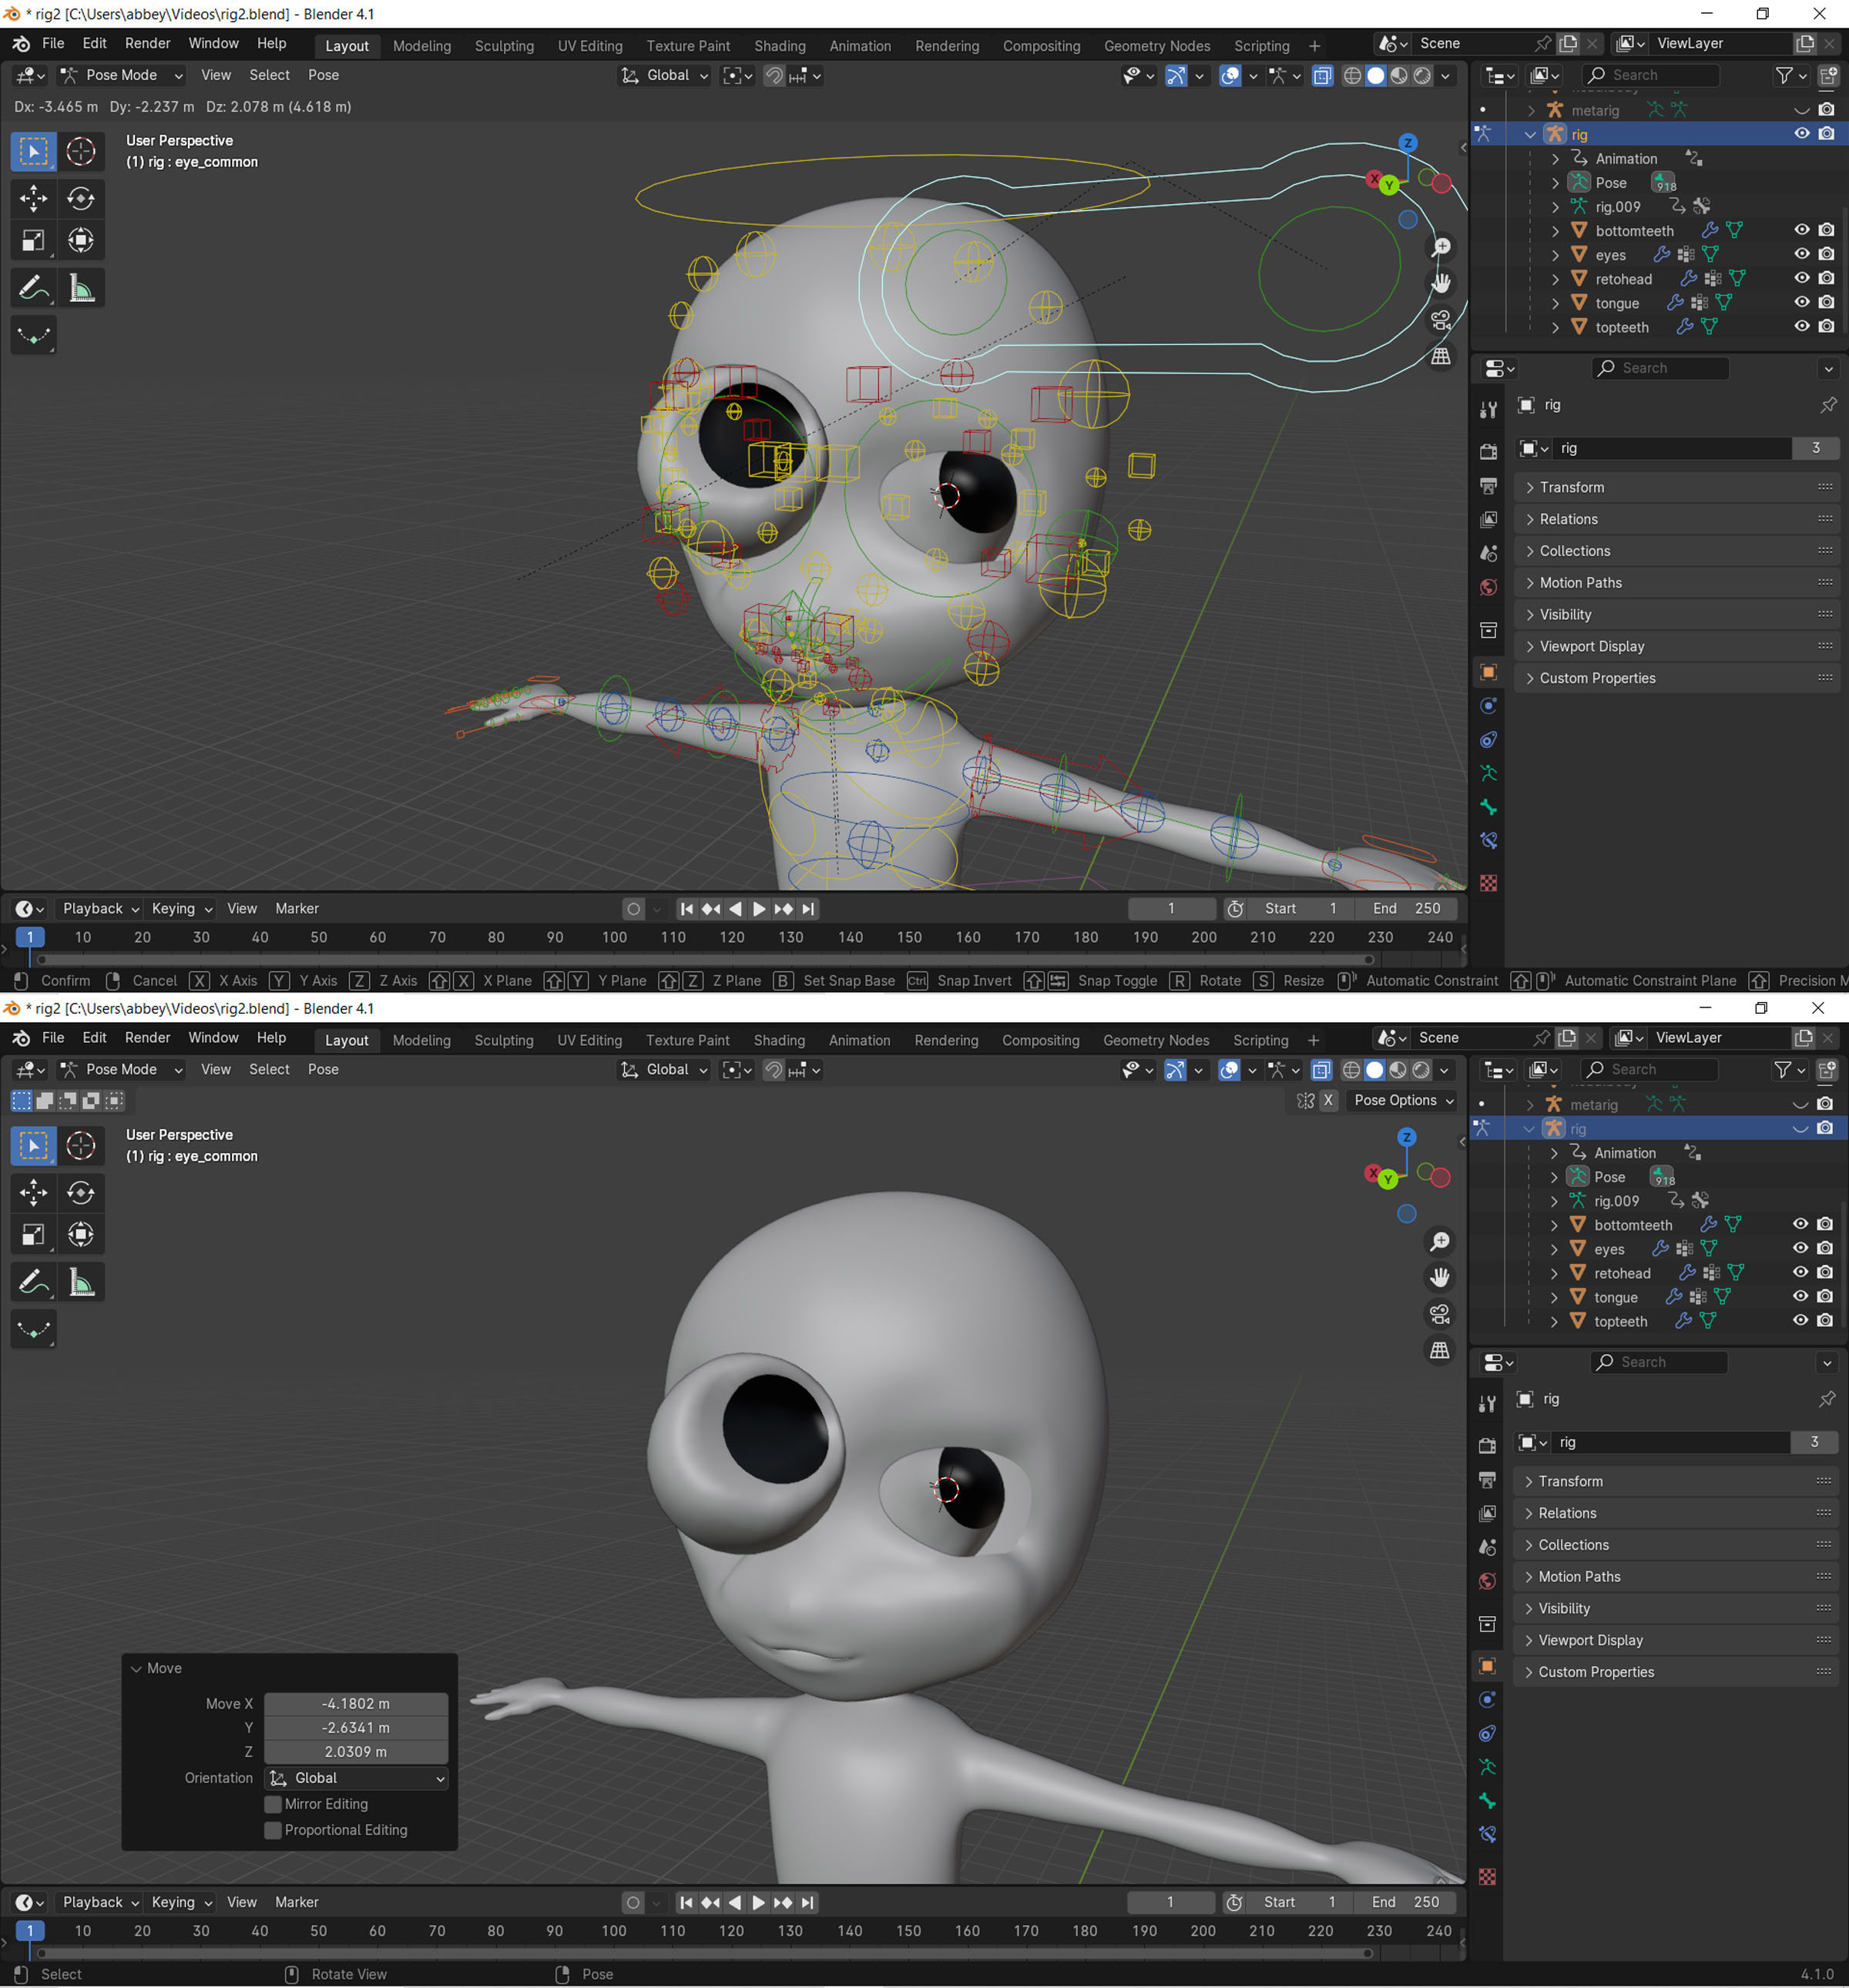Open the Render properties tab in the bottom window

1487,1446
